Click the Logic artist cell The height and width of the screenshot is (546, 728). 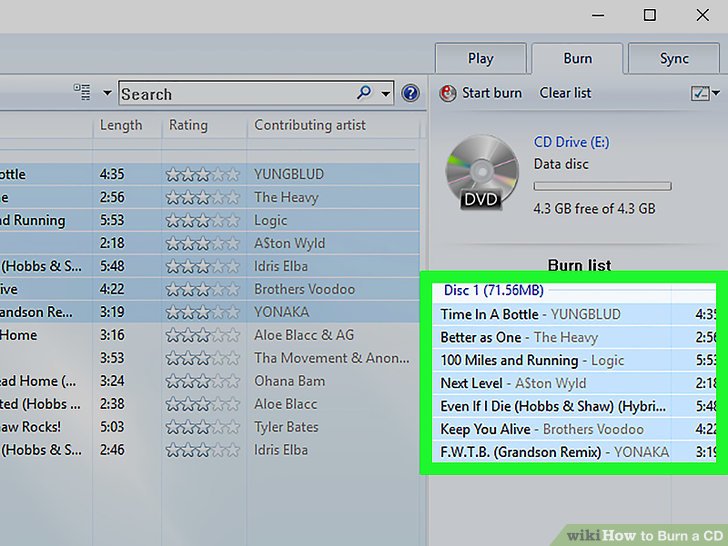[270, 221]
